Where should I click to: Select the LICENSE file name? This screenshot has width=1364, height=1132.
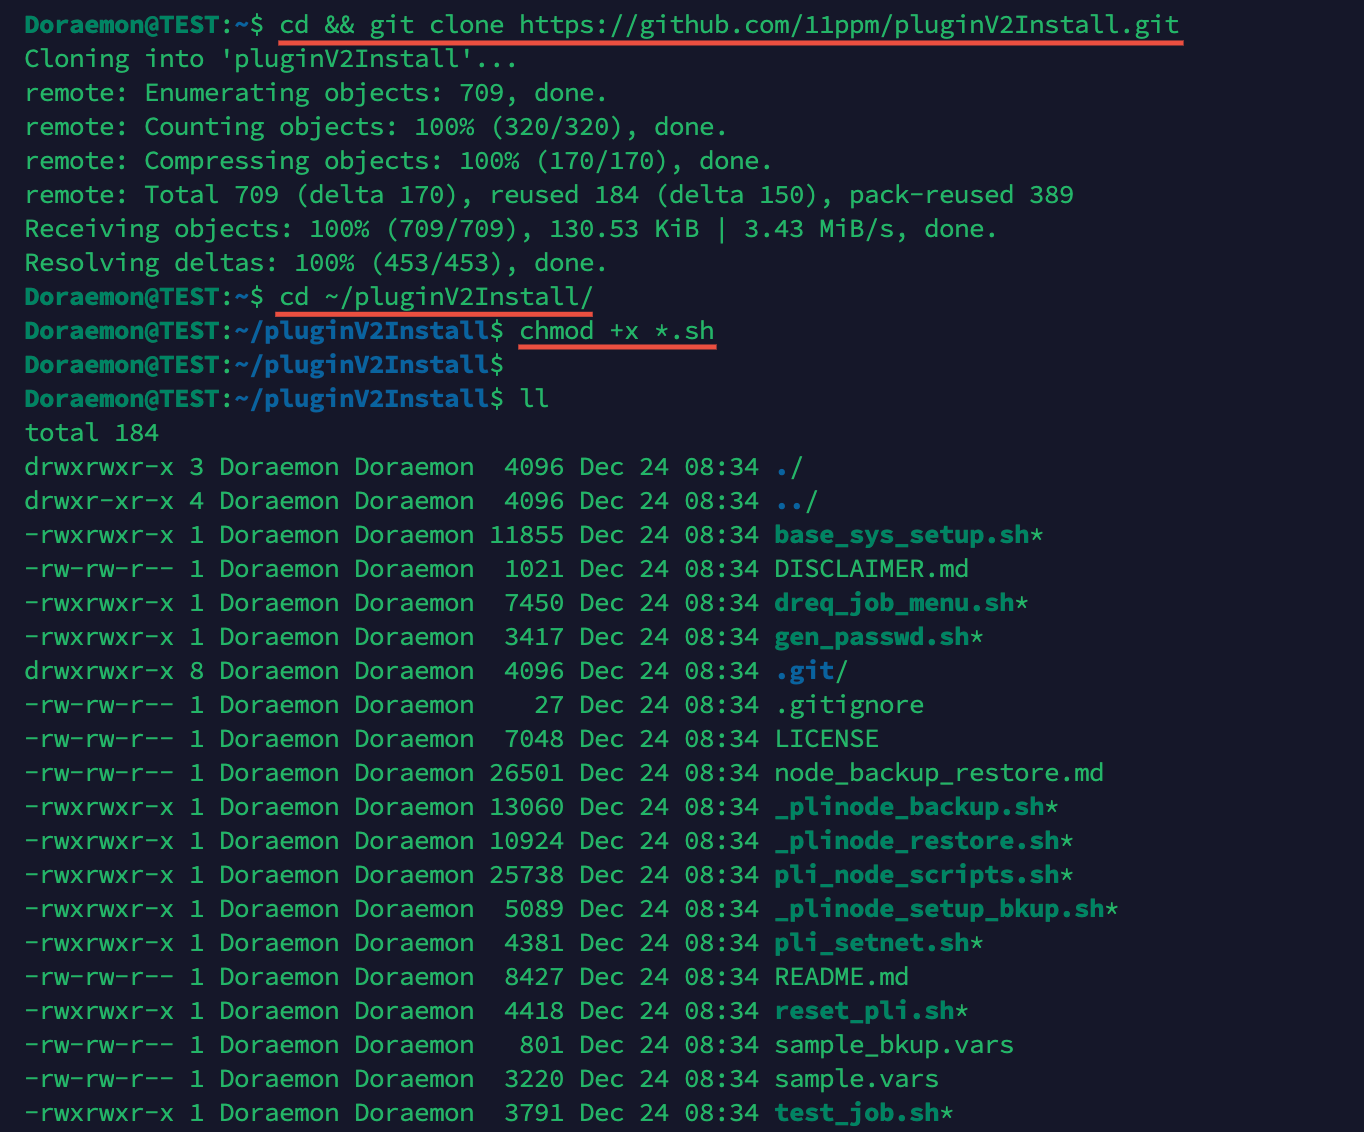point(826,738)
